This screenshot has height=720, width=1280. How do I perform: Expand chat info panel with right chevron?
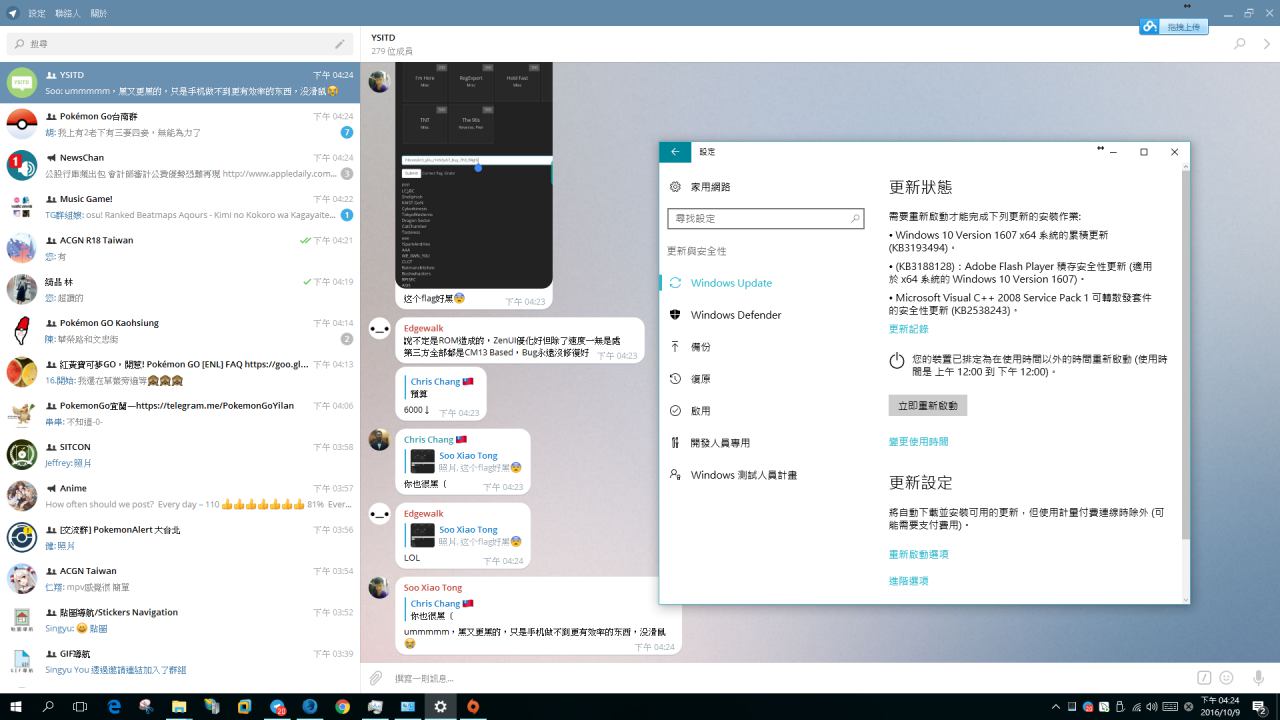click(1268, 44)
